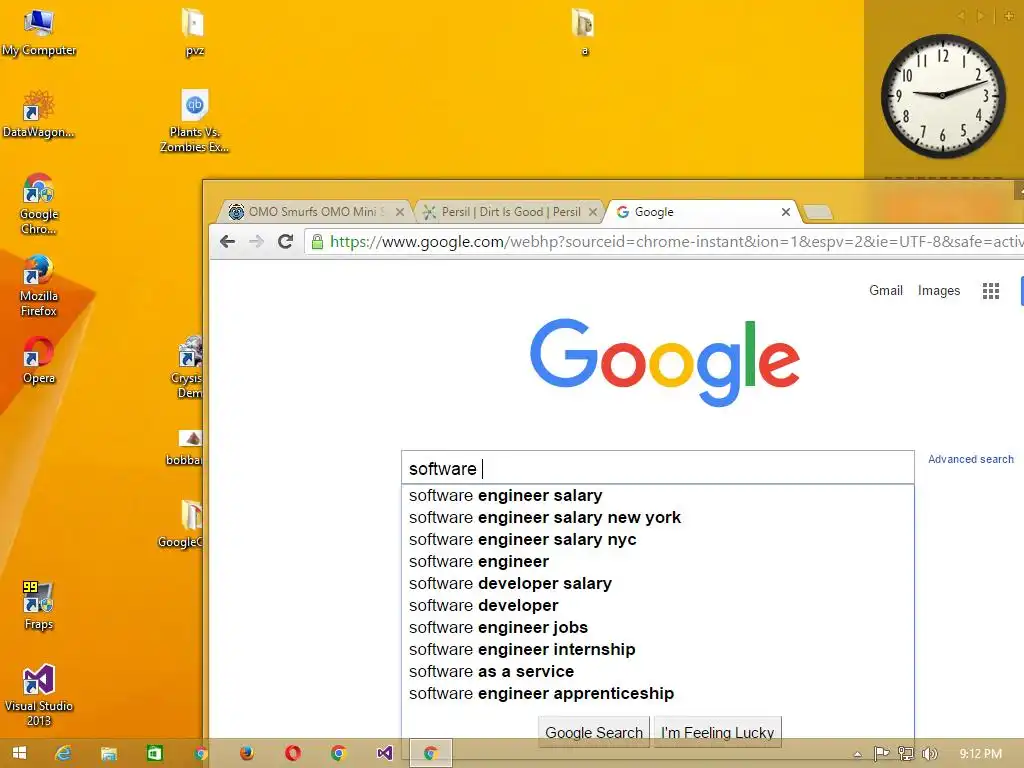Screen dimensions: 1024x768
Task: Choose the plain software developer suggestion
Action: point(658,605)
